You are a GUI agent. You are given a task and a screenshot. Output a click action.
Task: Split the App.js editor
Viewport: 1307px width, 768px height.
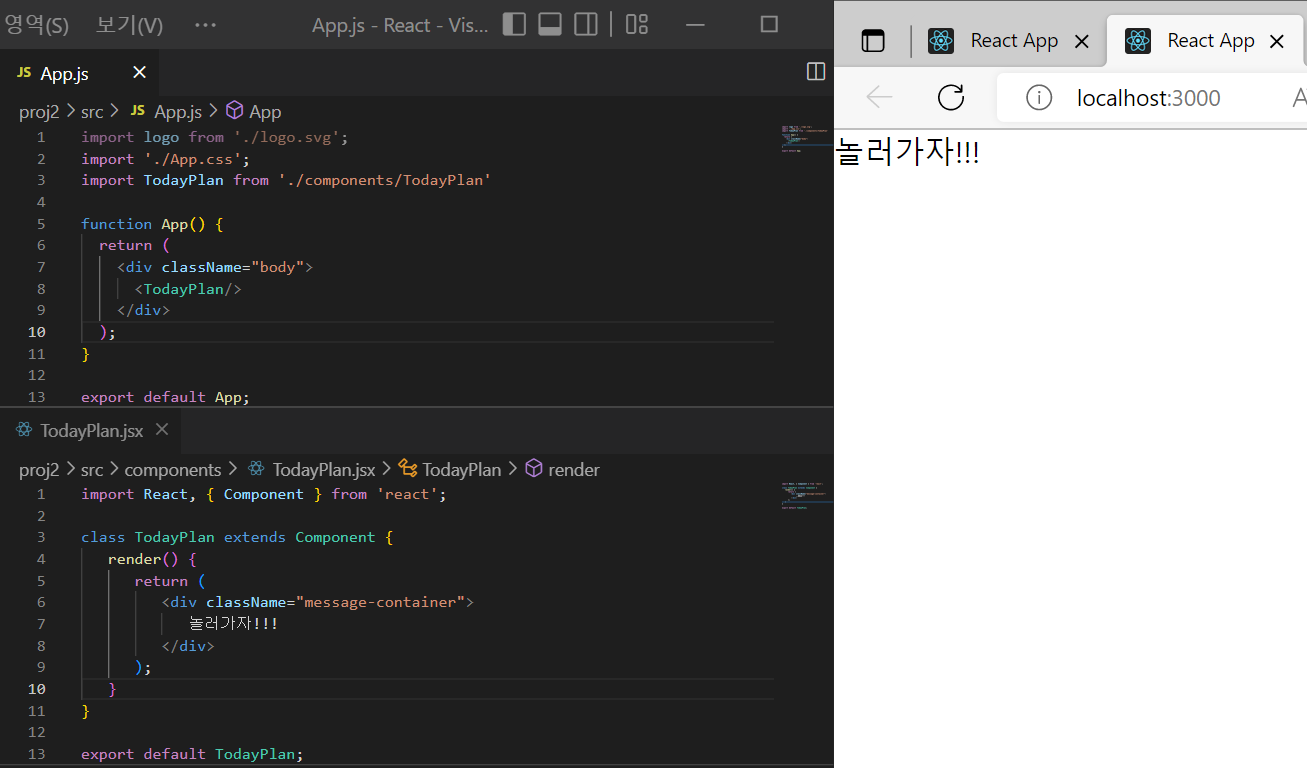click(x=816, y=71)
